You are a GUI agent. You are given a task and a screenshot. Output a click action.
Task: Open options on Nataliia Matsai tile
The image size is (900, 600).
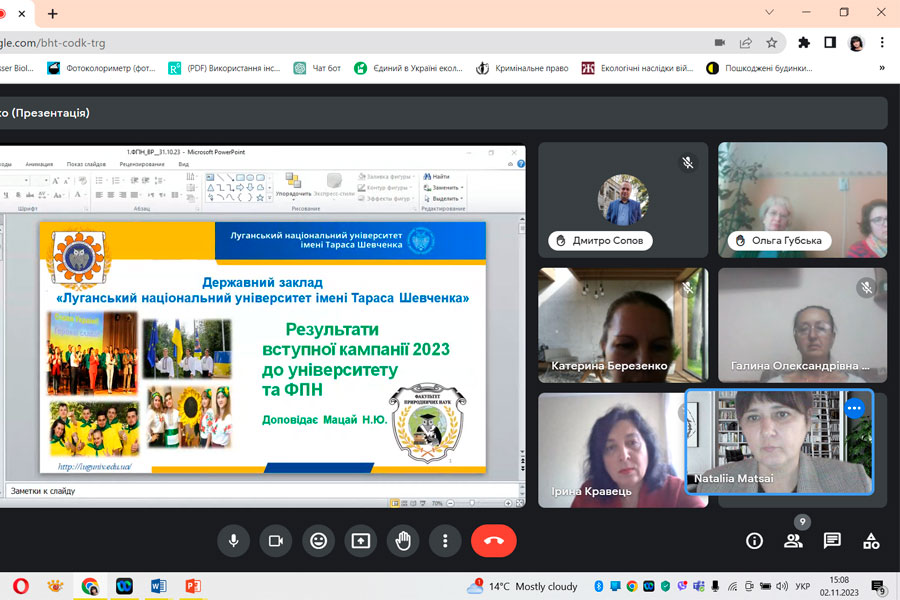[853, 408]
